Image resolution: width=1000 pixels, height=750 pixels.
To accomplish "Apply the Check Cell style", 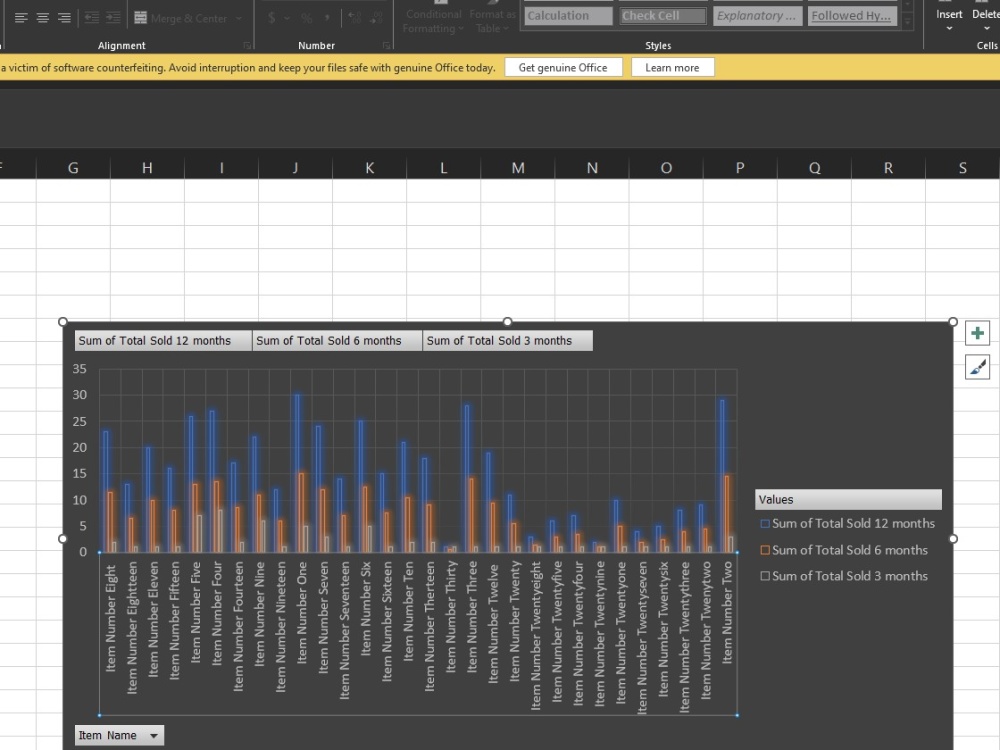I will pyautogui.click(x=663, y=16).
